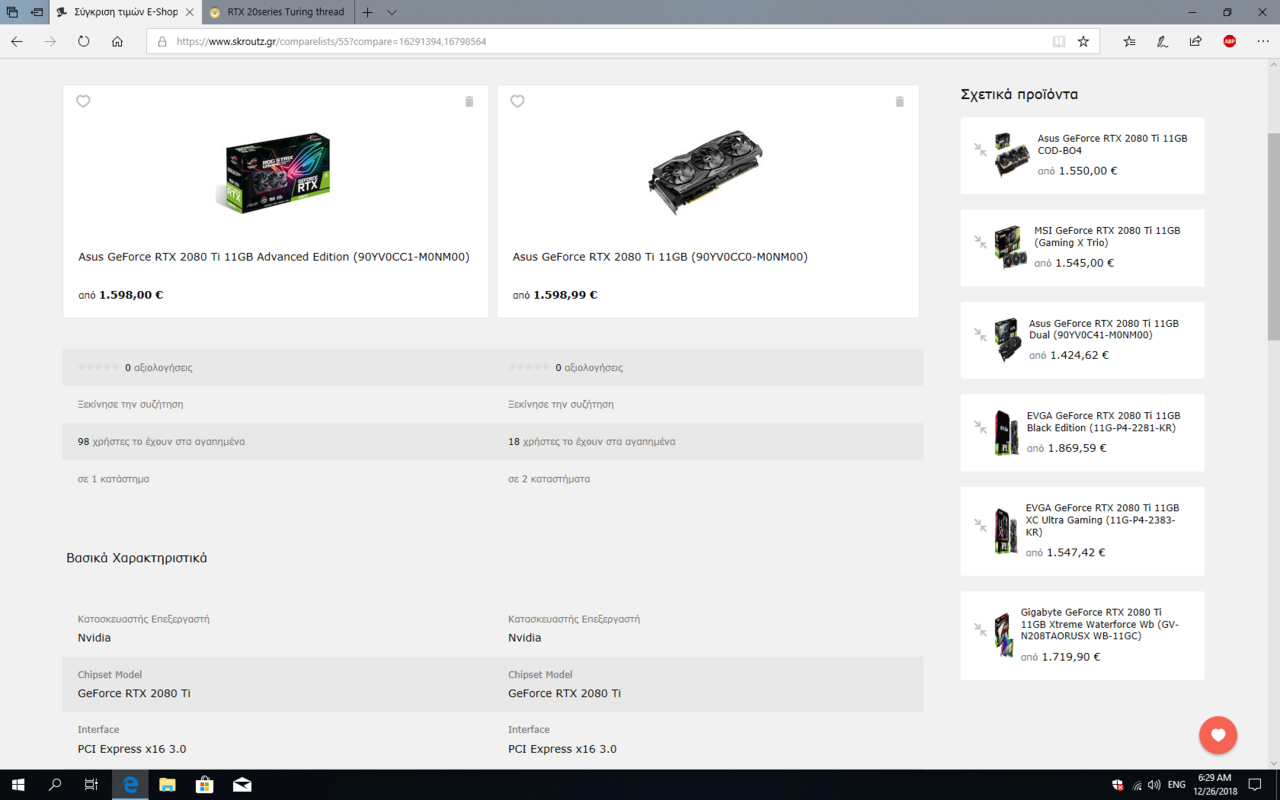This screenshot has width=1280, height=800.
Task: Open the ROG Strix boxed product image
Action: pyautogui.click(x=276, y=172)
